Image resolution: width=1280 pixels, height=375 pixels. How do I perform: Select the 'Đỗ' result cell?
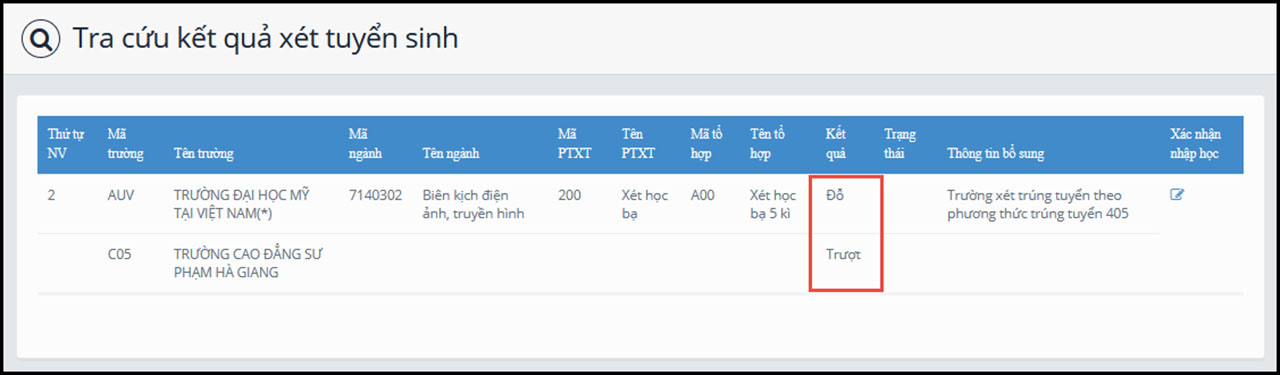pos(835,195)
